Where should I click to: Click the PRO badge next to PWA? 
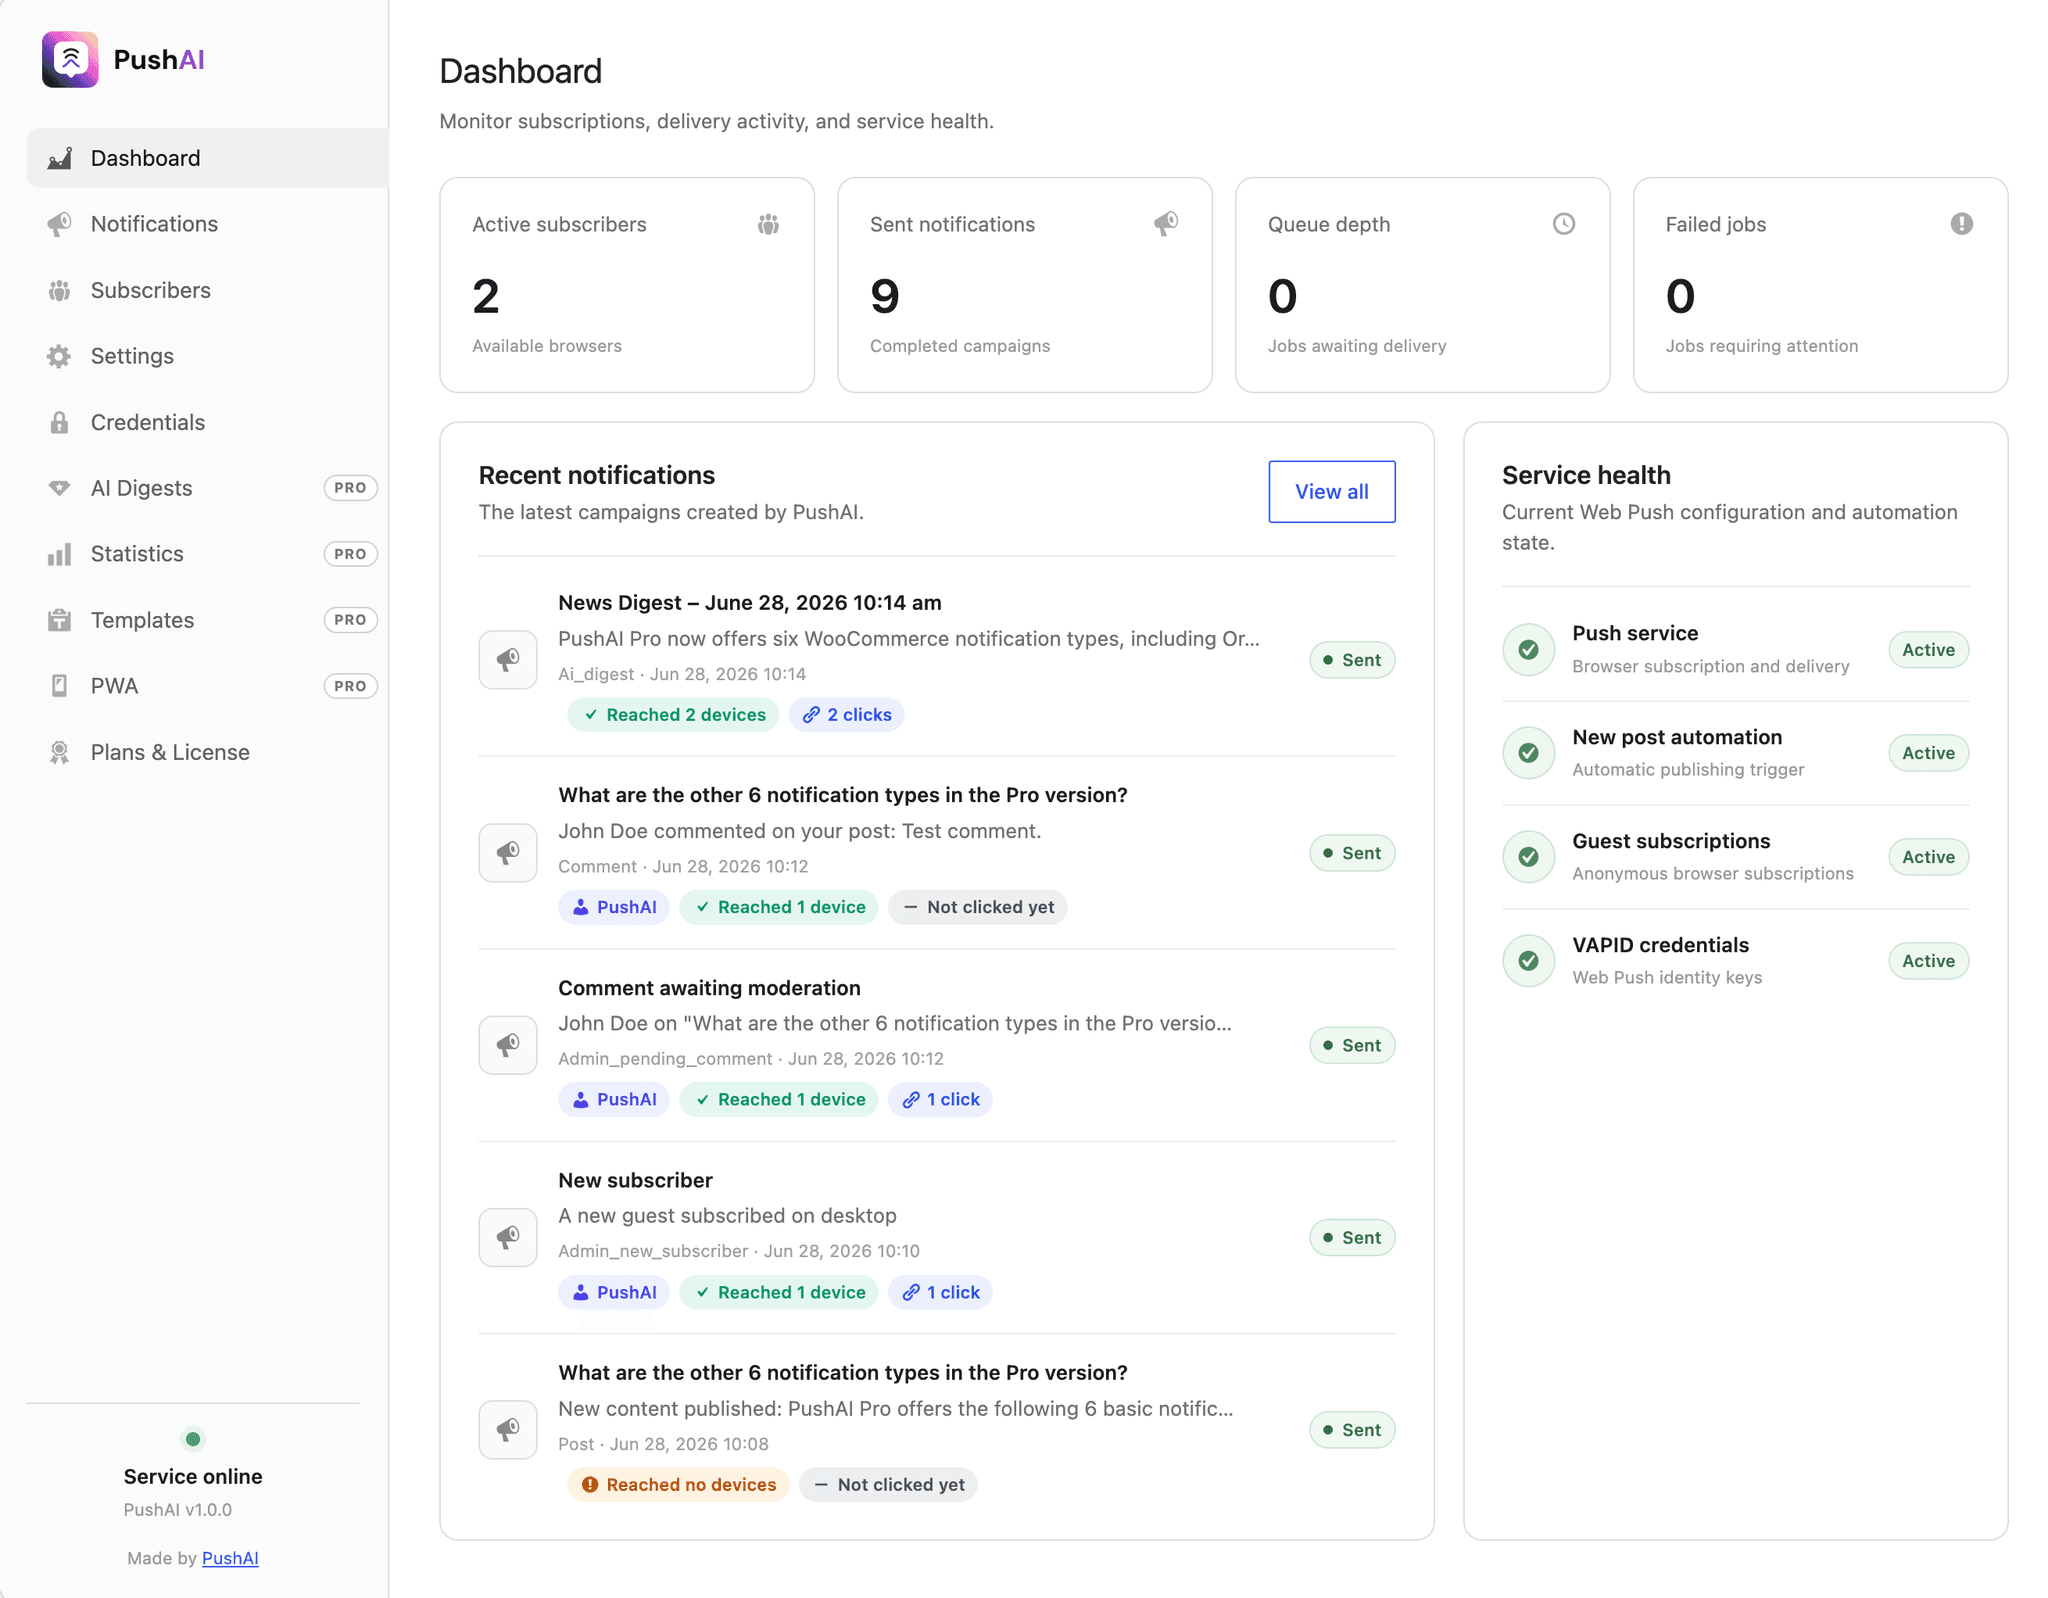pyautogui.click(x=350, y=686)
